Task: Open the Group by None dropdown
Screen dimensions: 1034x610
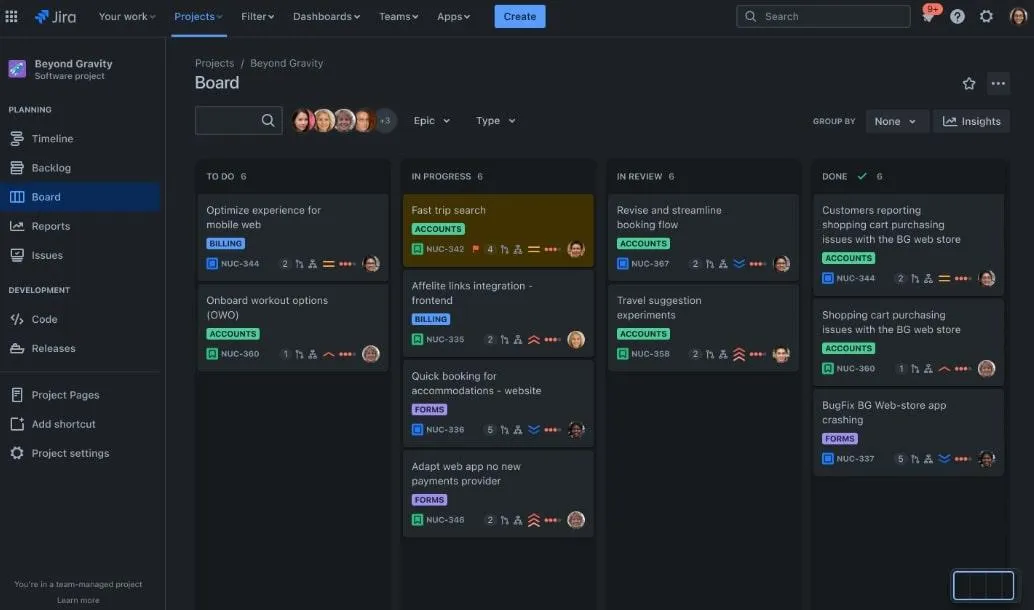Action: [896, 121]
